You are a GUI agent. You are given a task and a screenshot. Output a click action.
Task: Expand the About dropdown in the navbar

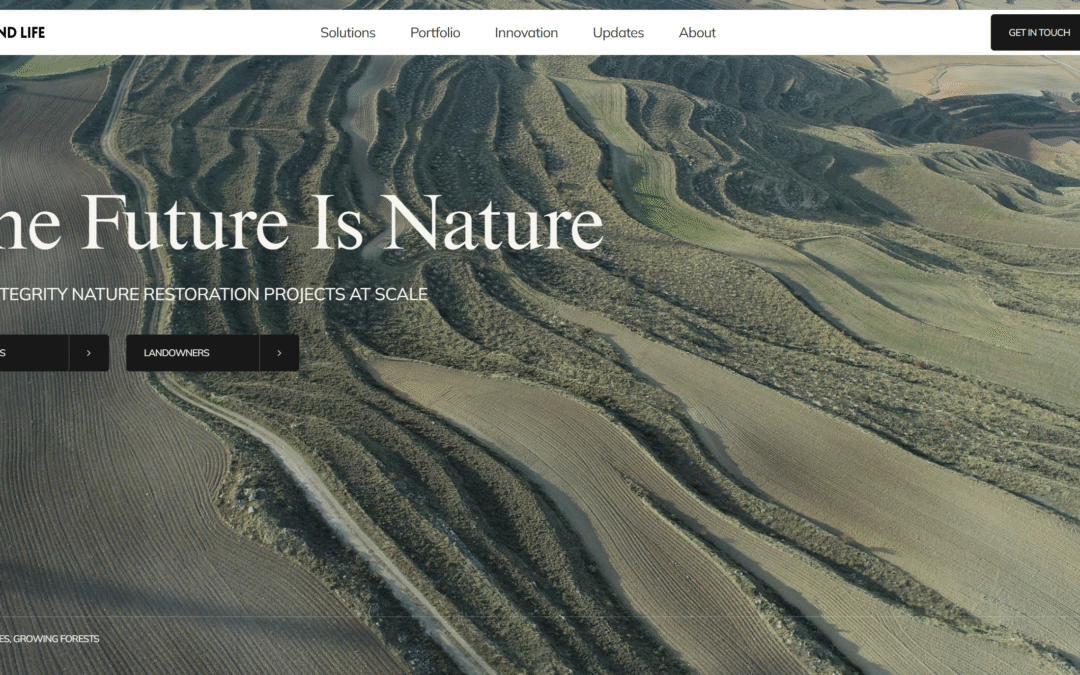(x=696, y=32)
